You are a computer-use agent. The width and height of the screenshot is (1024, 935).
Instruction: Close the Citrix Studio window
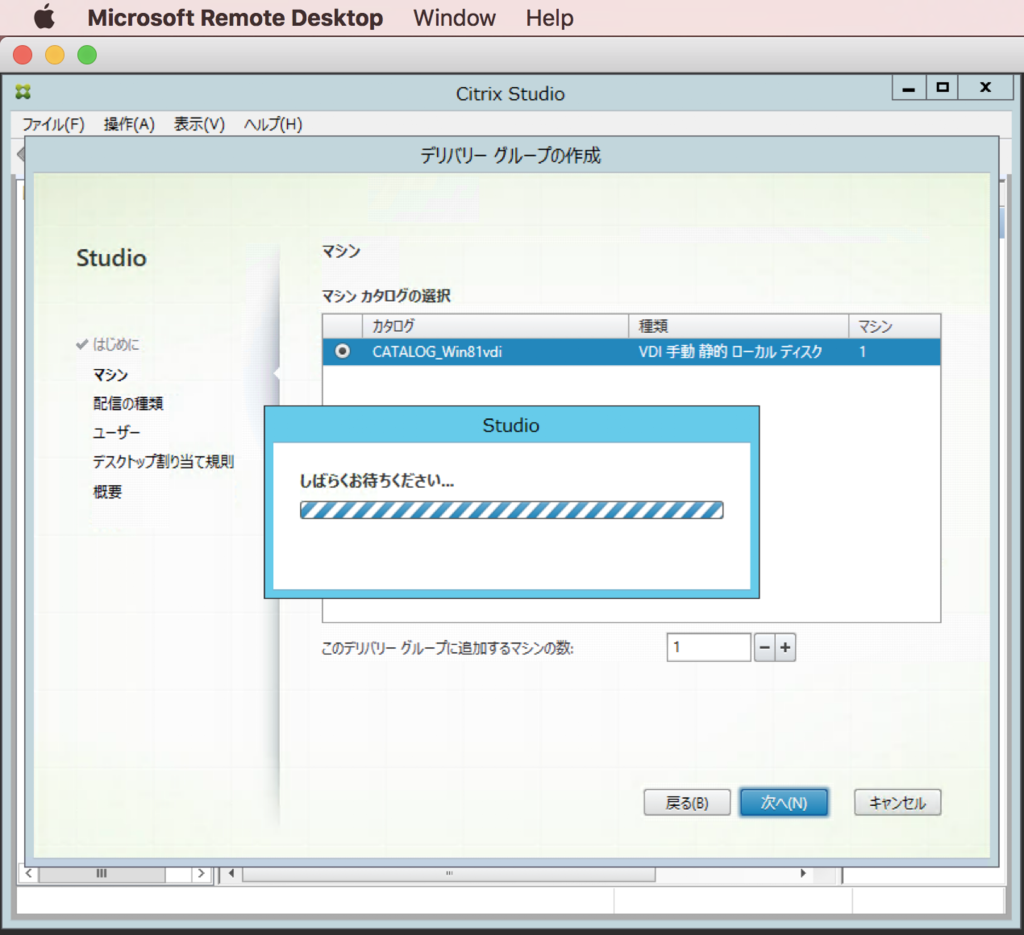point(985,87)
